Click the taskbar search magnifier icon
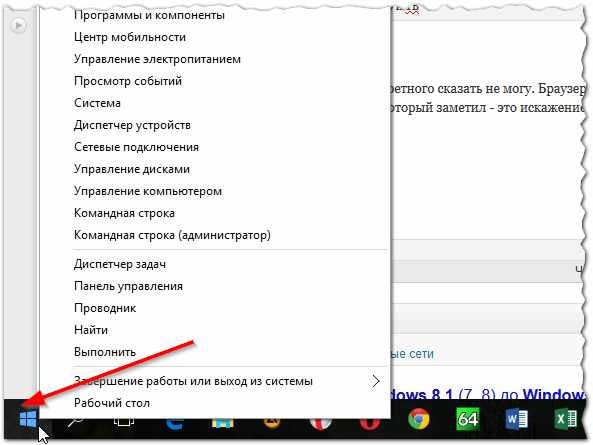Screen dimensions: 593x445 tap(75, 422)
